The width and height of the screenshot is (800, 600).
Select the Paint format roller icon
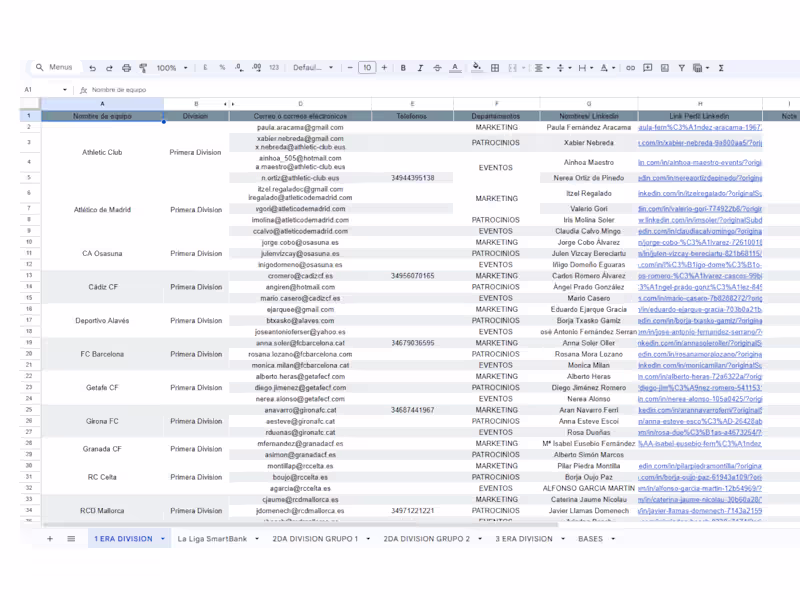143,68
